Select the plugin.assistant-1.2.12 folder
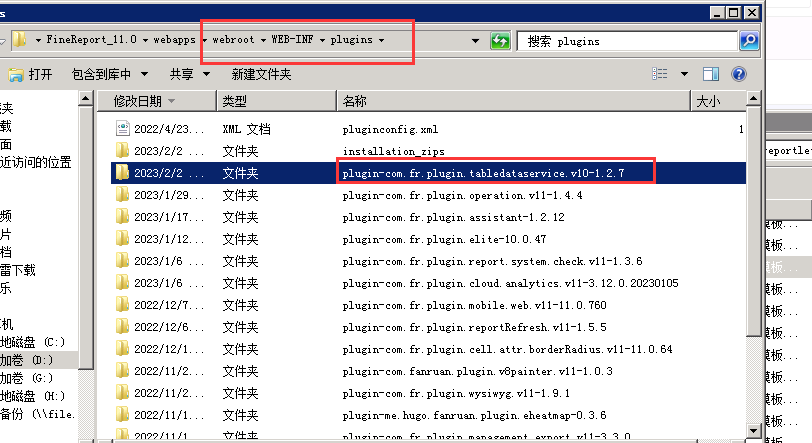Image resolution: width=812 pixels, height=443 pixels. coord(453,217)
